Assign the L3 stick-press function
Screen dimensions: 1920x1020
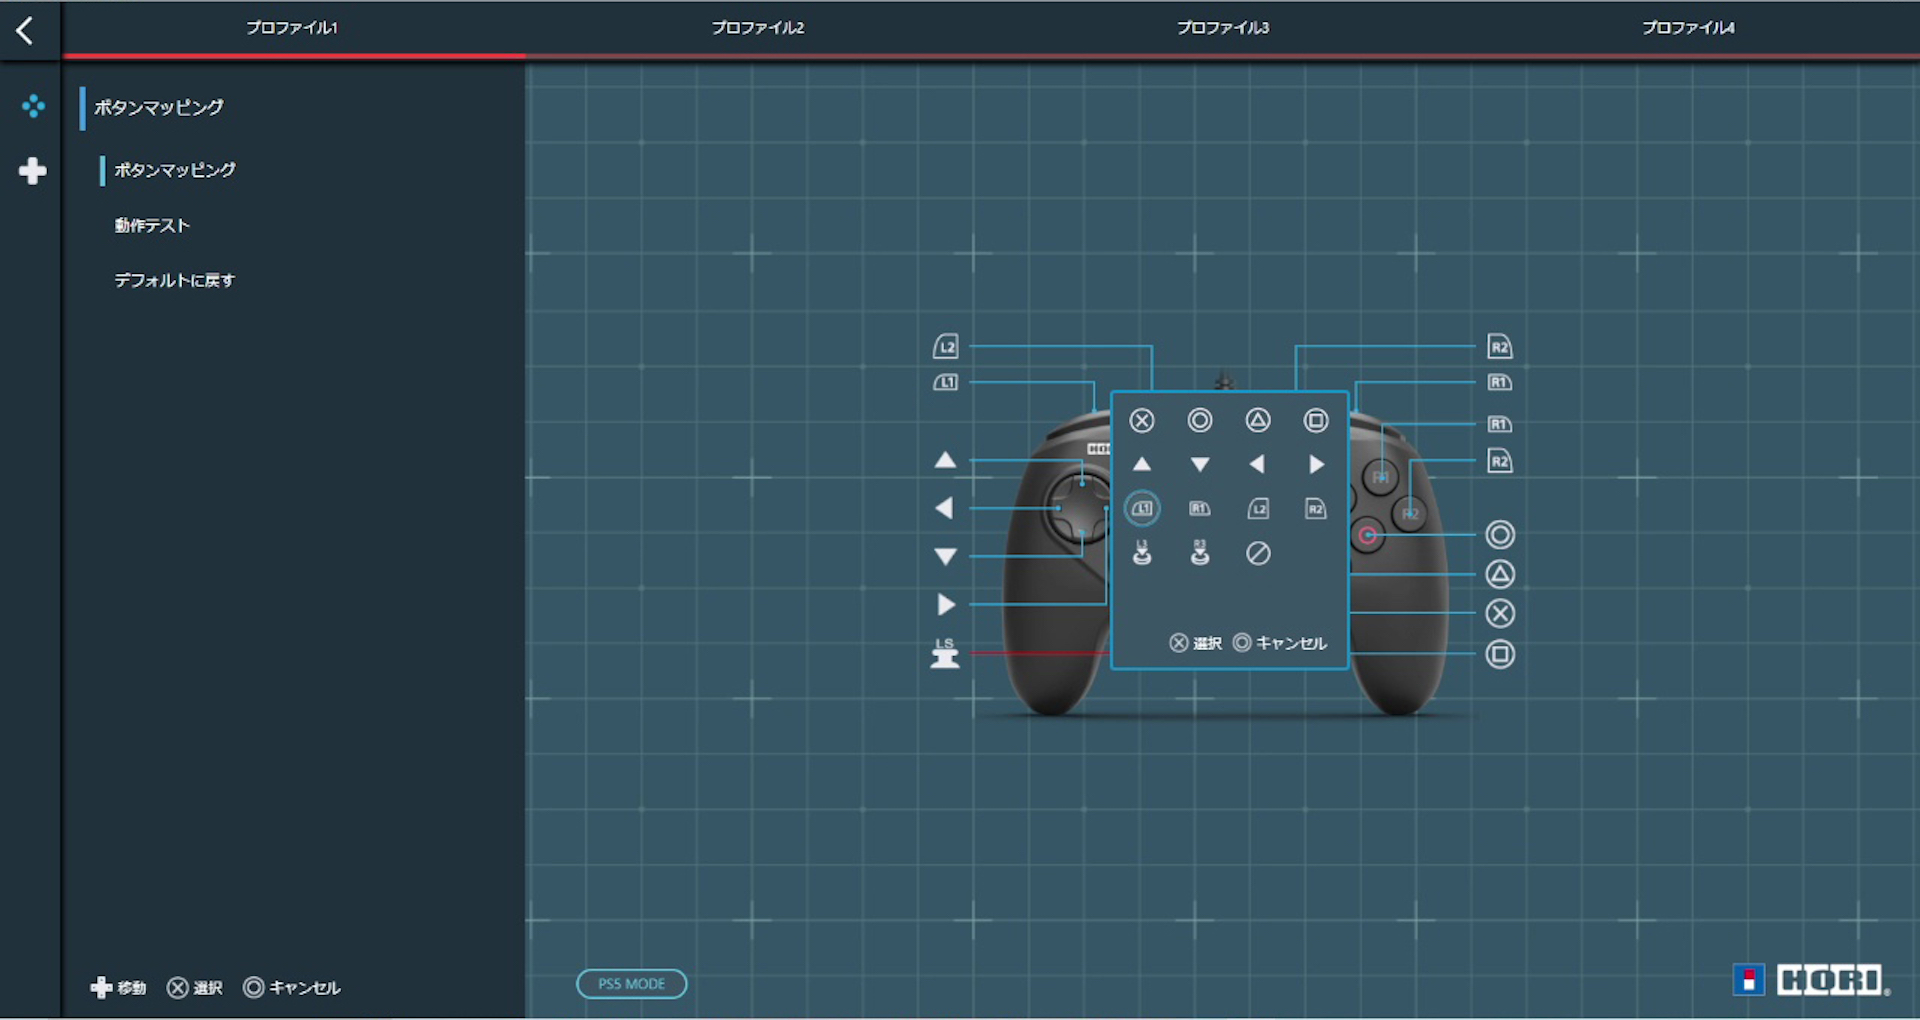point(1141,553)
